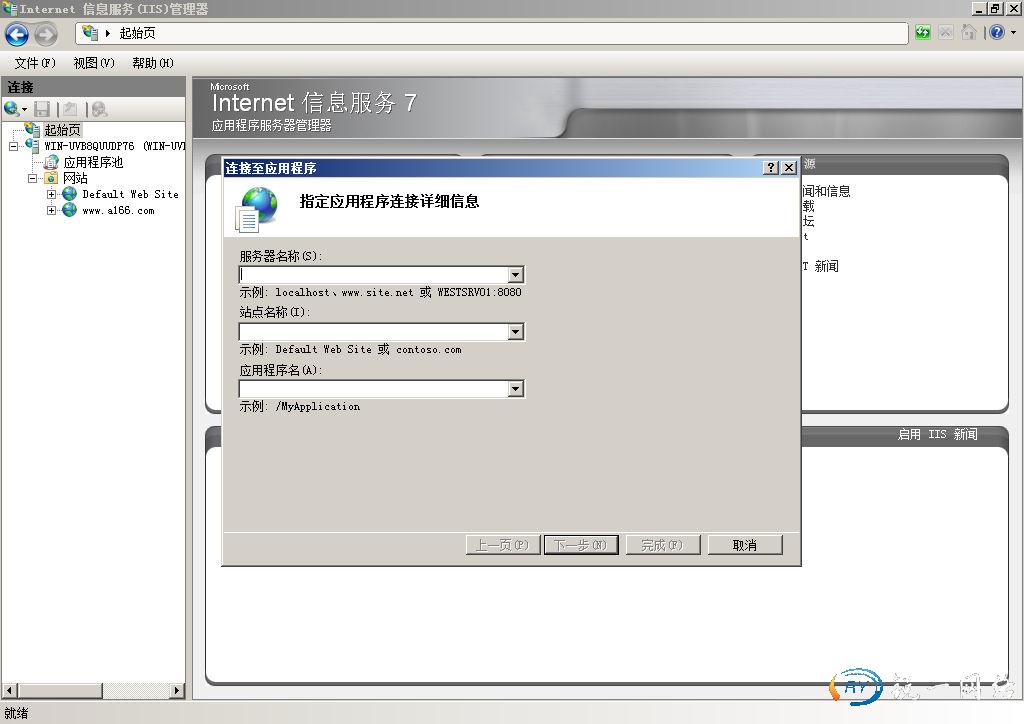Open the 应用程序名 dropdown
Screen dimensions: 1024x724
click(514, 388)
